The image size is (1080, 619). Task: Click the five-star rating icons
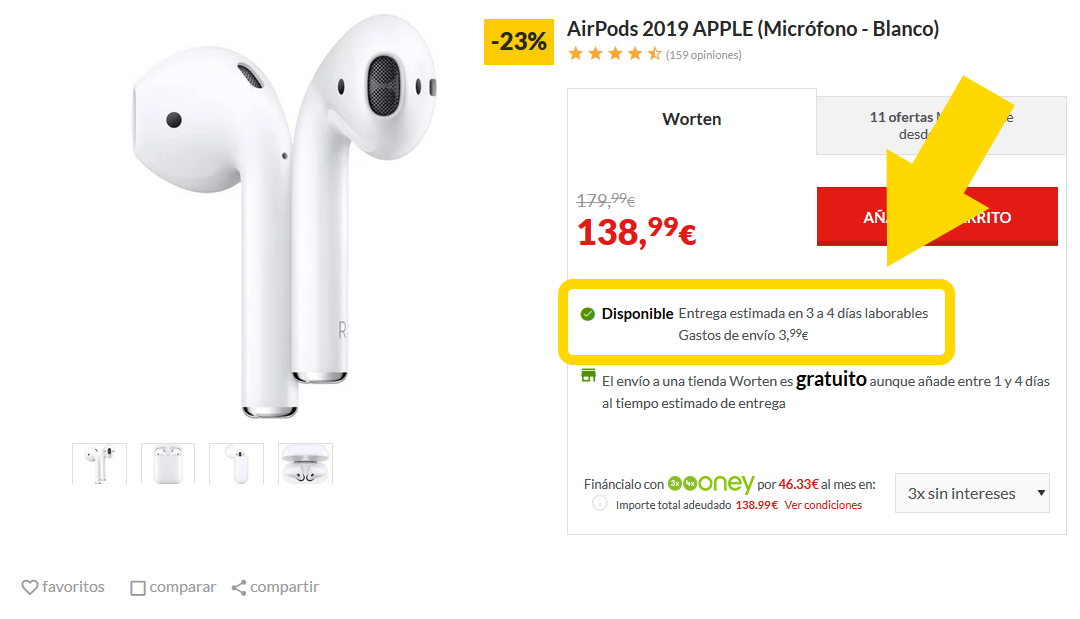tap(614, 53)
